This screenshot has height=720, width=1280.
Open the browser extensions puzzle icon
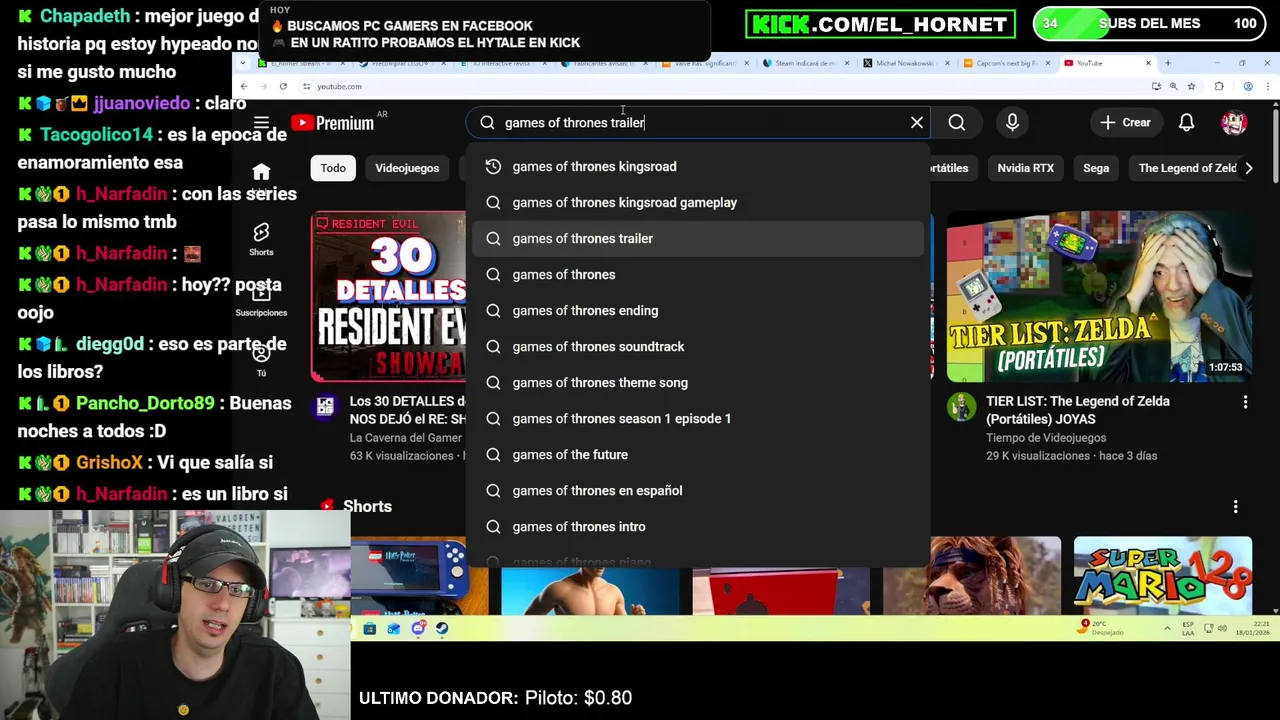pyautogui.click(x=1219, y=86)
